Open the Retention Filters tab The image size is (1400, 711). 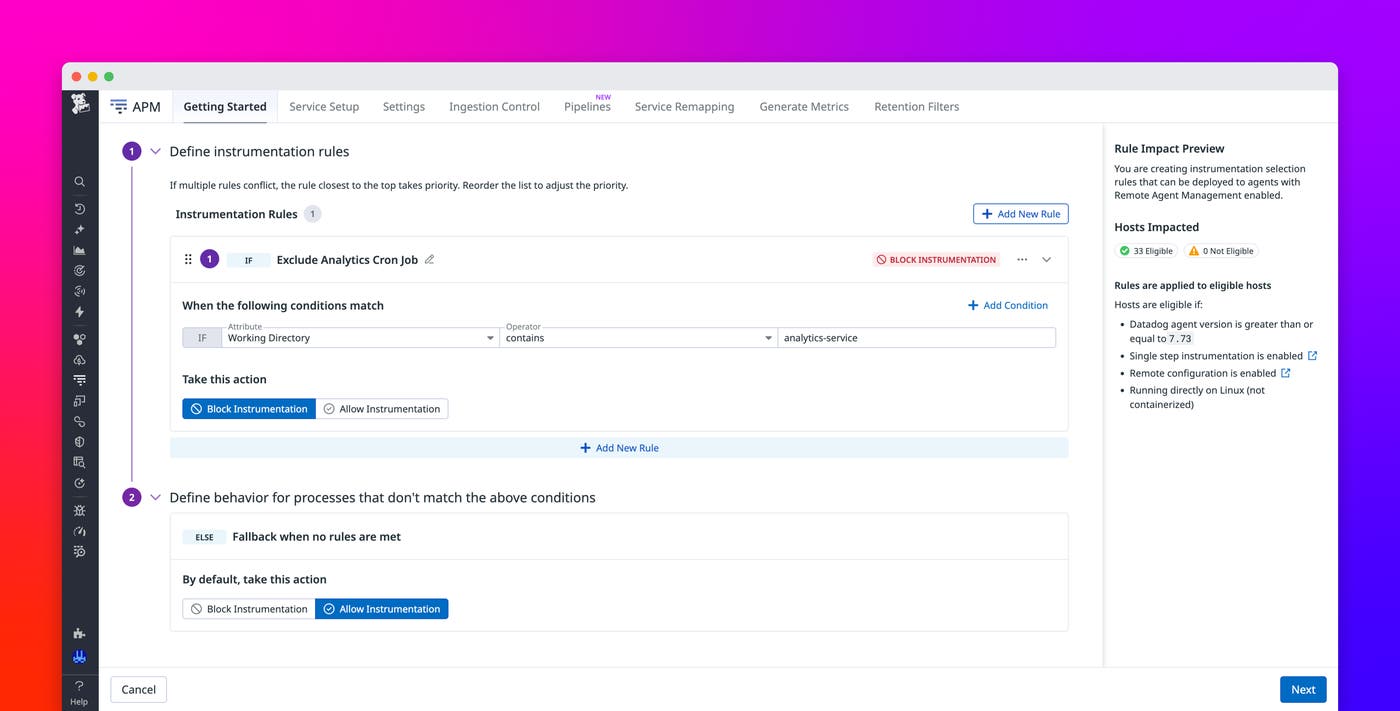tap(916, 106)
